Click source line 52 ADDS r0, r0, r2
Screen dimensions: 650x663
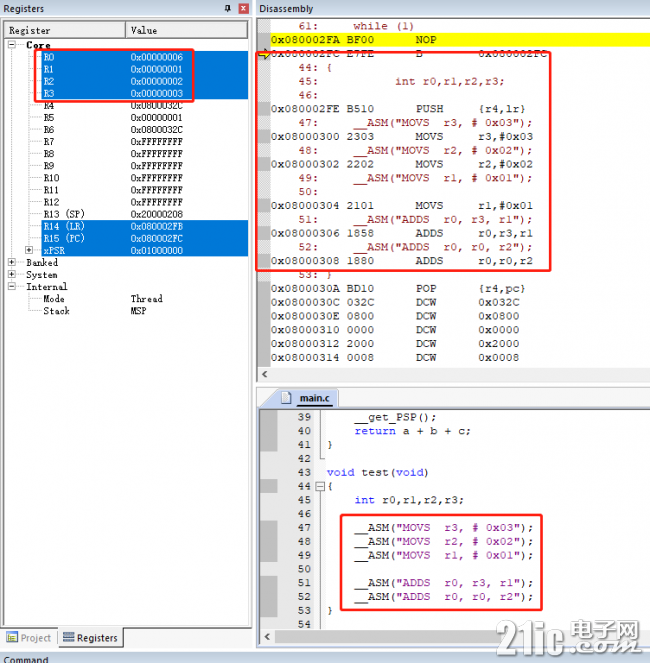pos(444,597)
